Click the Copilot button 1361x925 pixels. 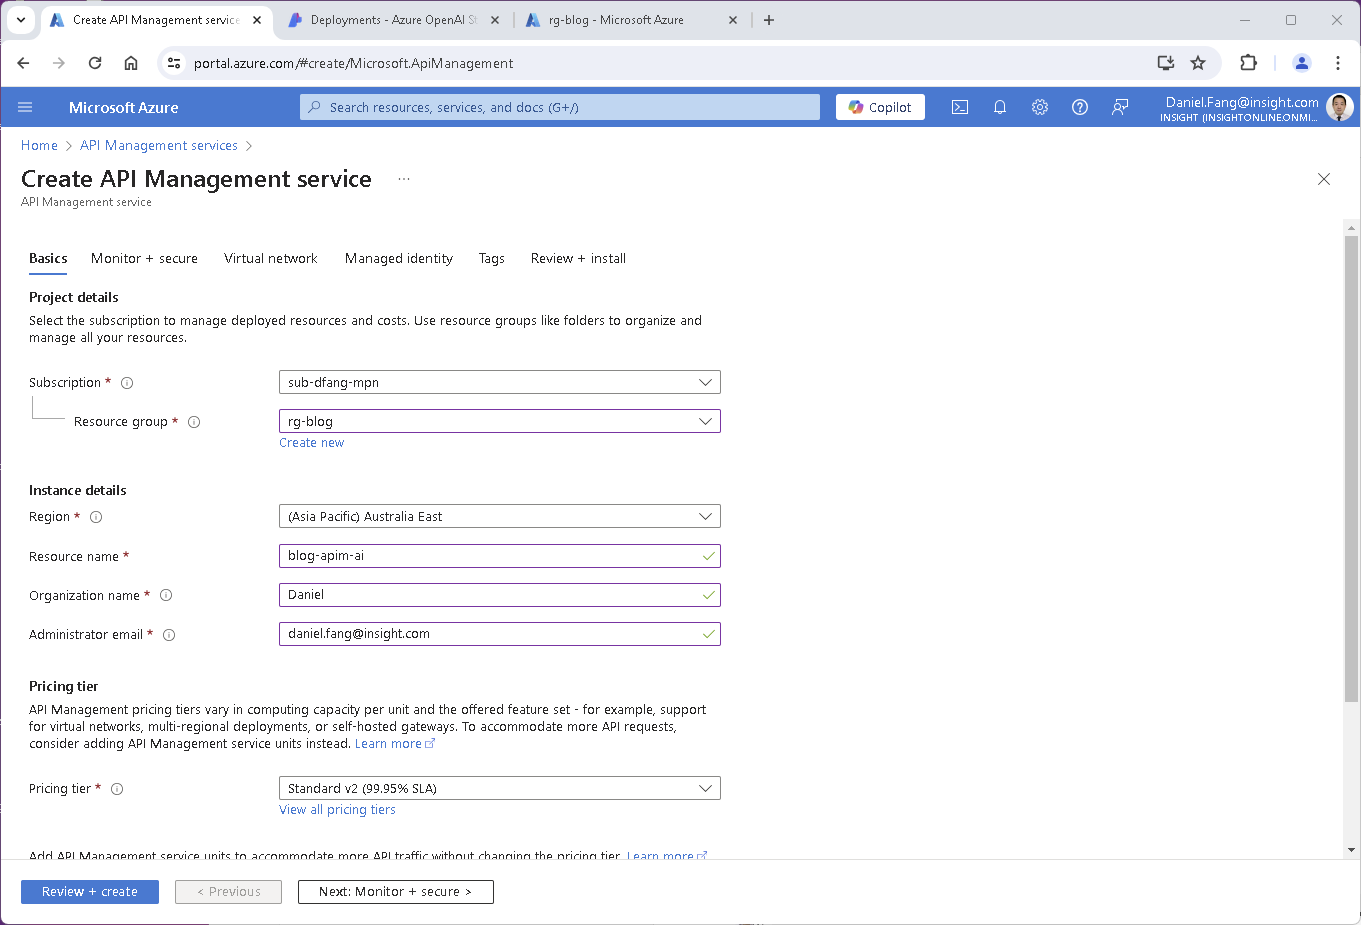coord(880,107)
